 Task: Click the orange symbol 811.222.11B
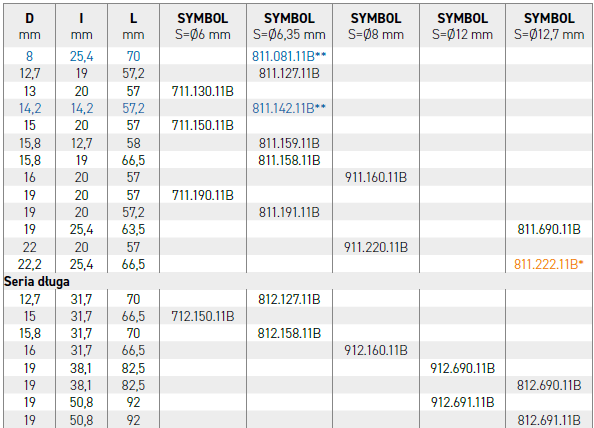(x=549, y=264)
